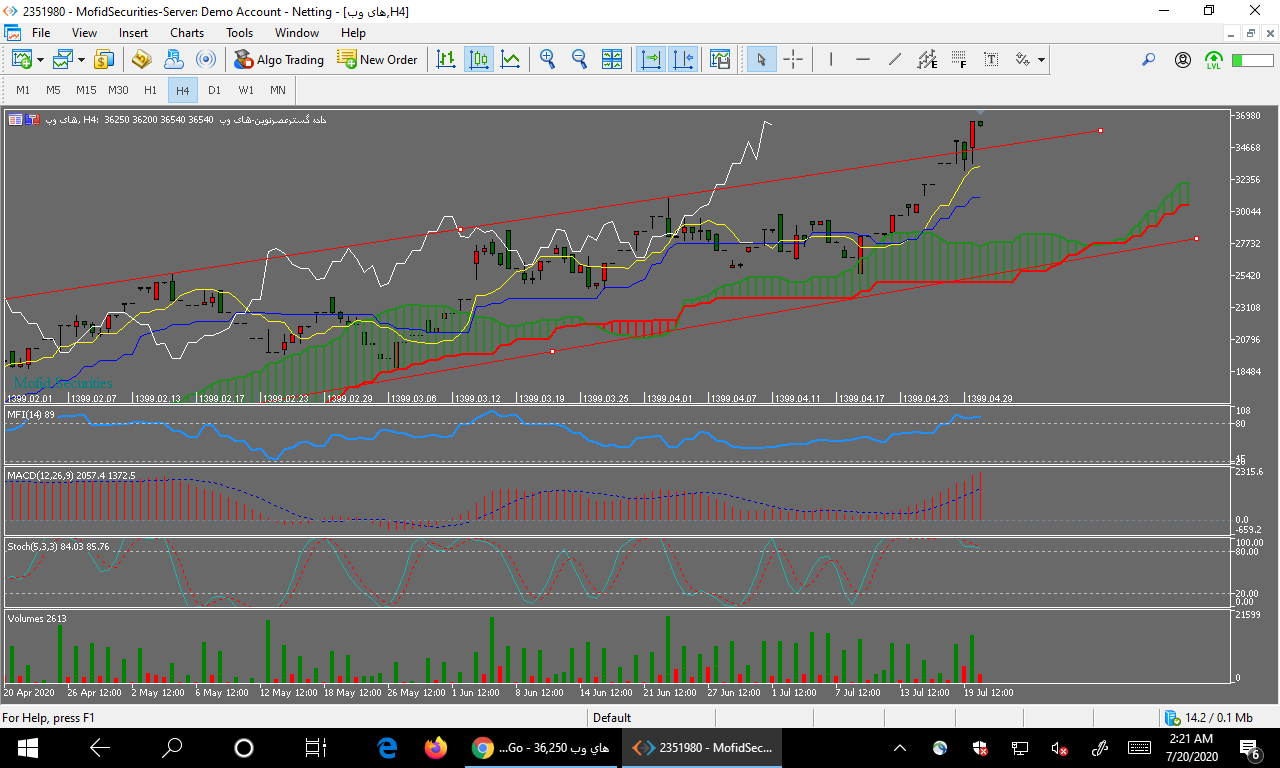The height and width of the screenshot is (768, 1280).
Task: Click the New Order button
Action: (x=377, y=59)
